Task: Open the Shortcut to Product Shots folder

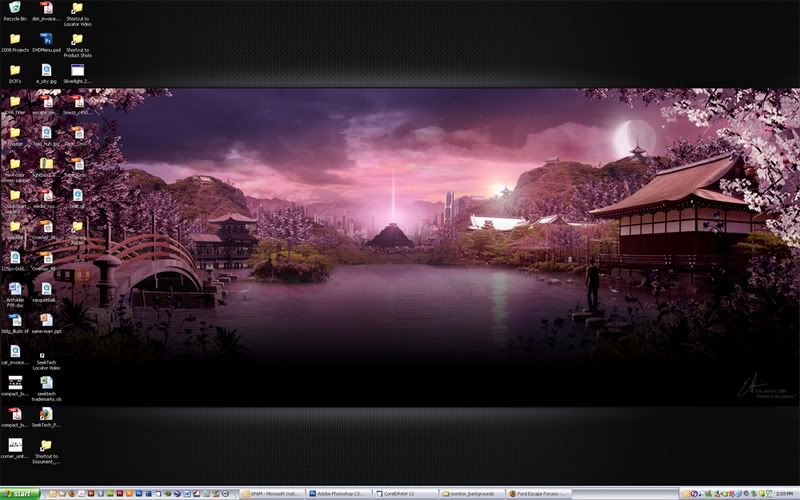Action: point(77,40)
